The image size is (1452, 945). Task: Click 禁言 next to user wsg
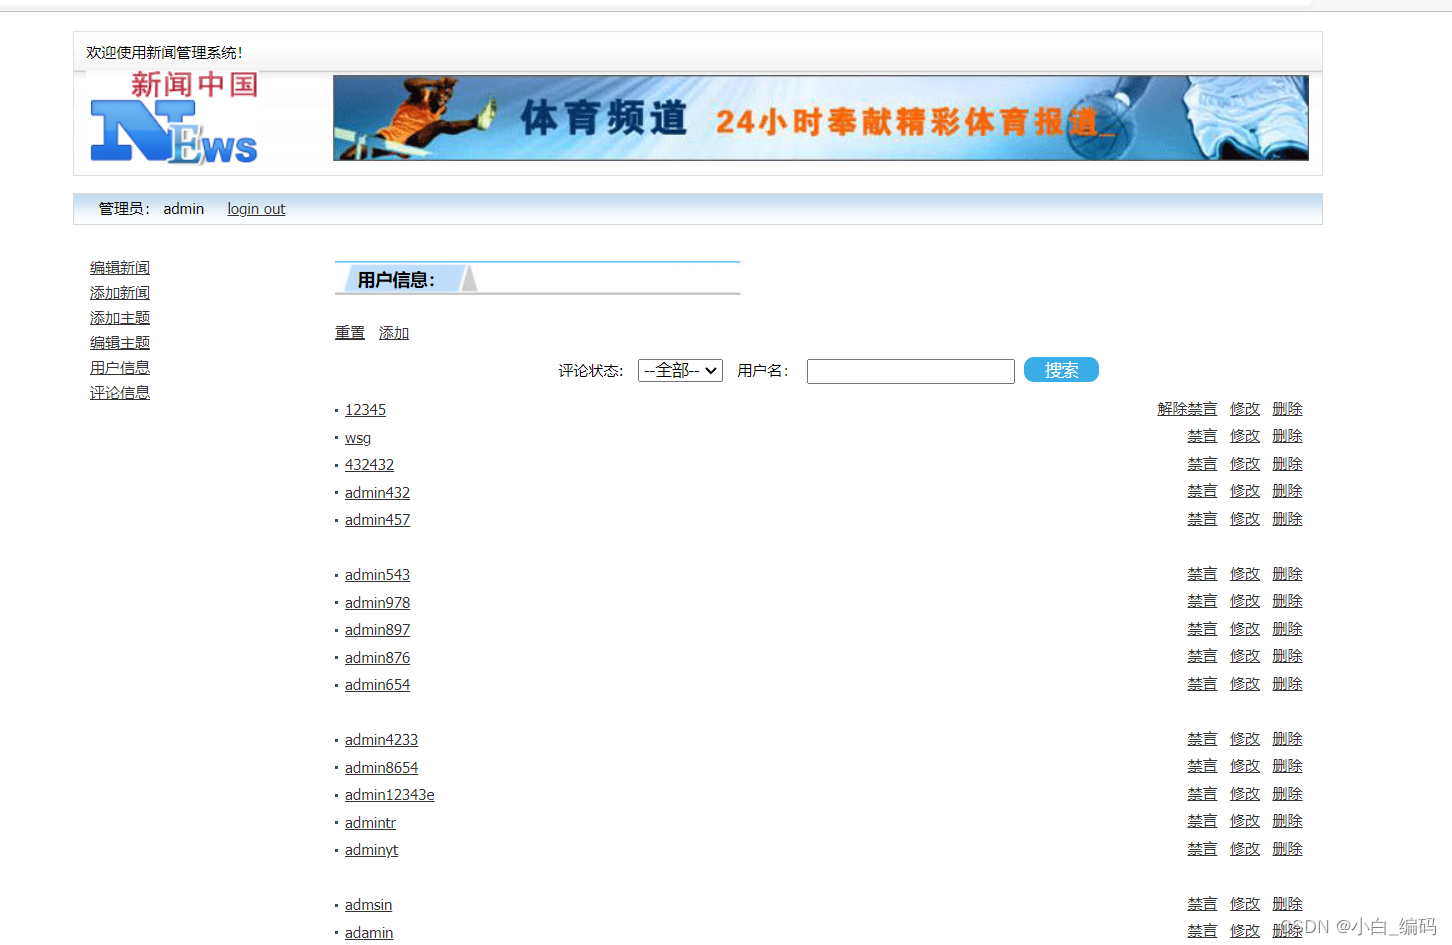[x=1202, y=435]
